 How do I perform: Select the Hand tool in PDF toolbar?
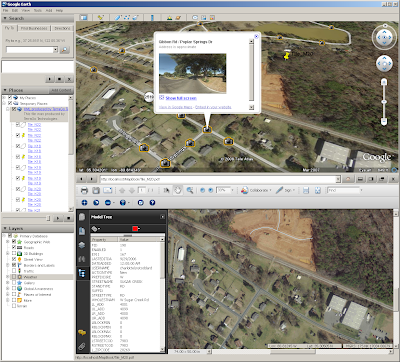pyautogui.click(x=178, y=190)
